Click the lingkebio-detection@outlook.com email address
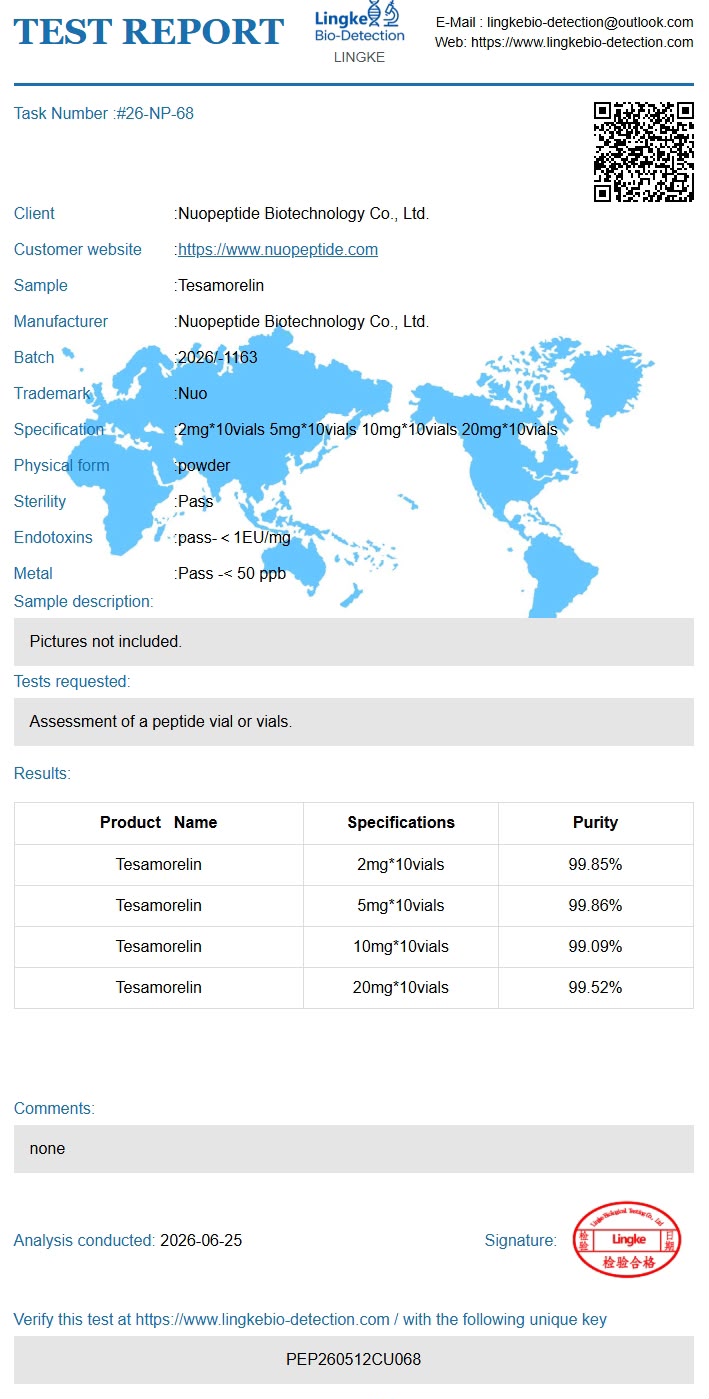The height and width of the screenshot is (1399, 709). pos(590,22)
